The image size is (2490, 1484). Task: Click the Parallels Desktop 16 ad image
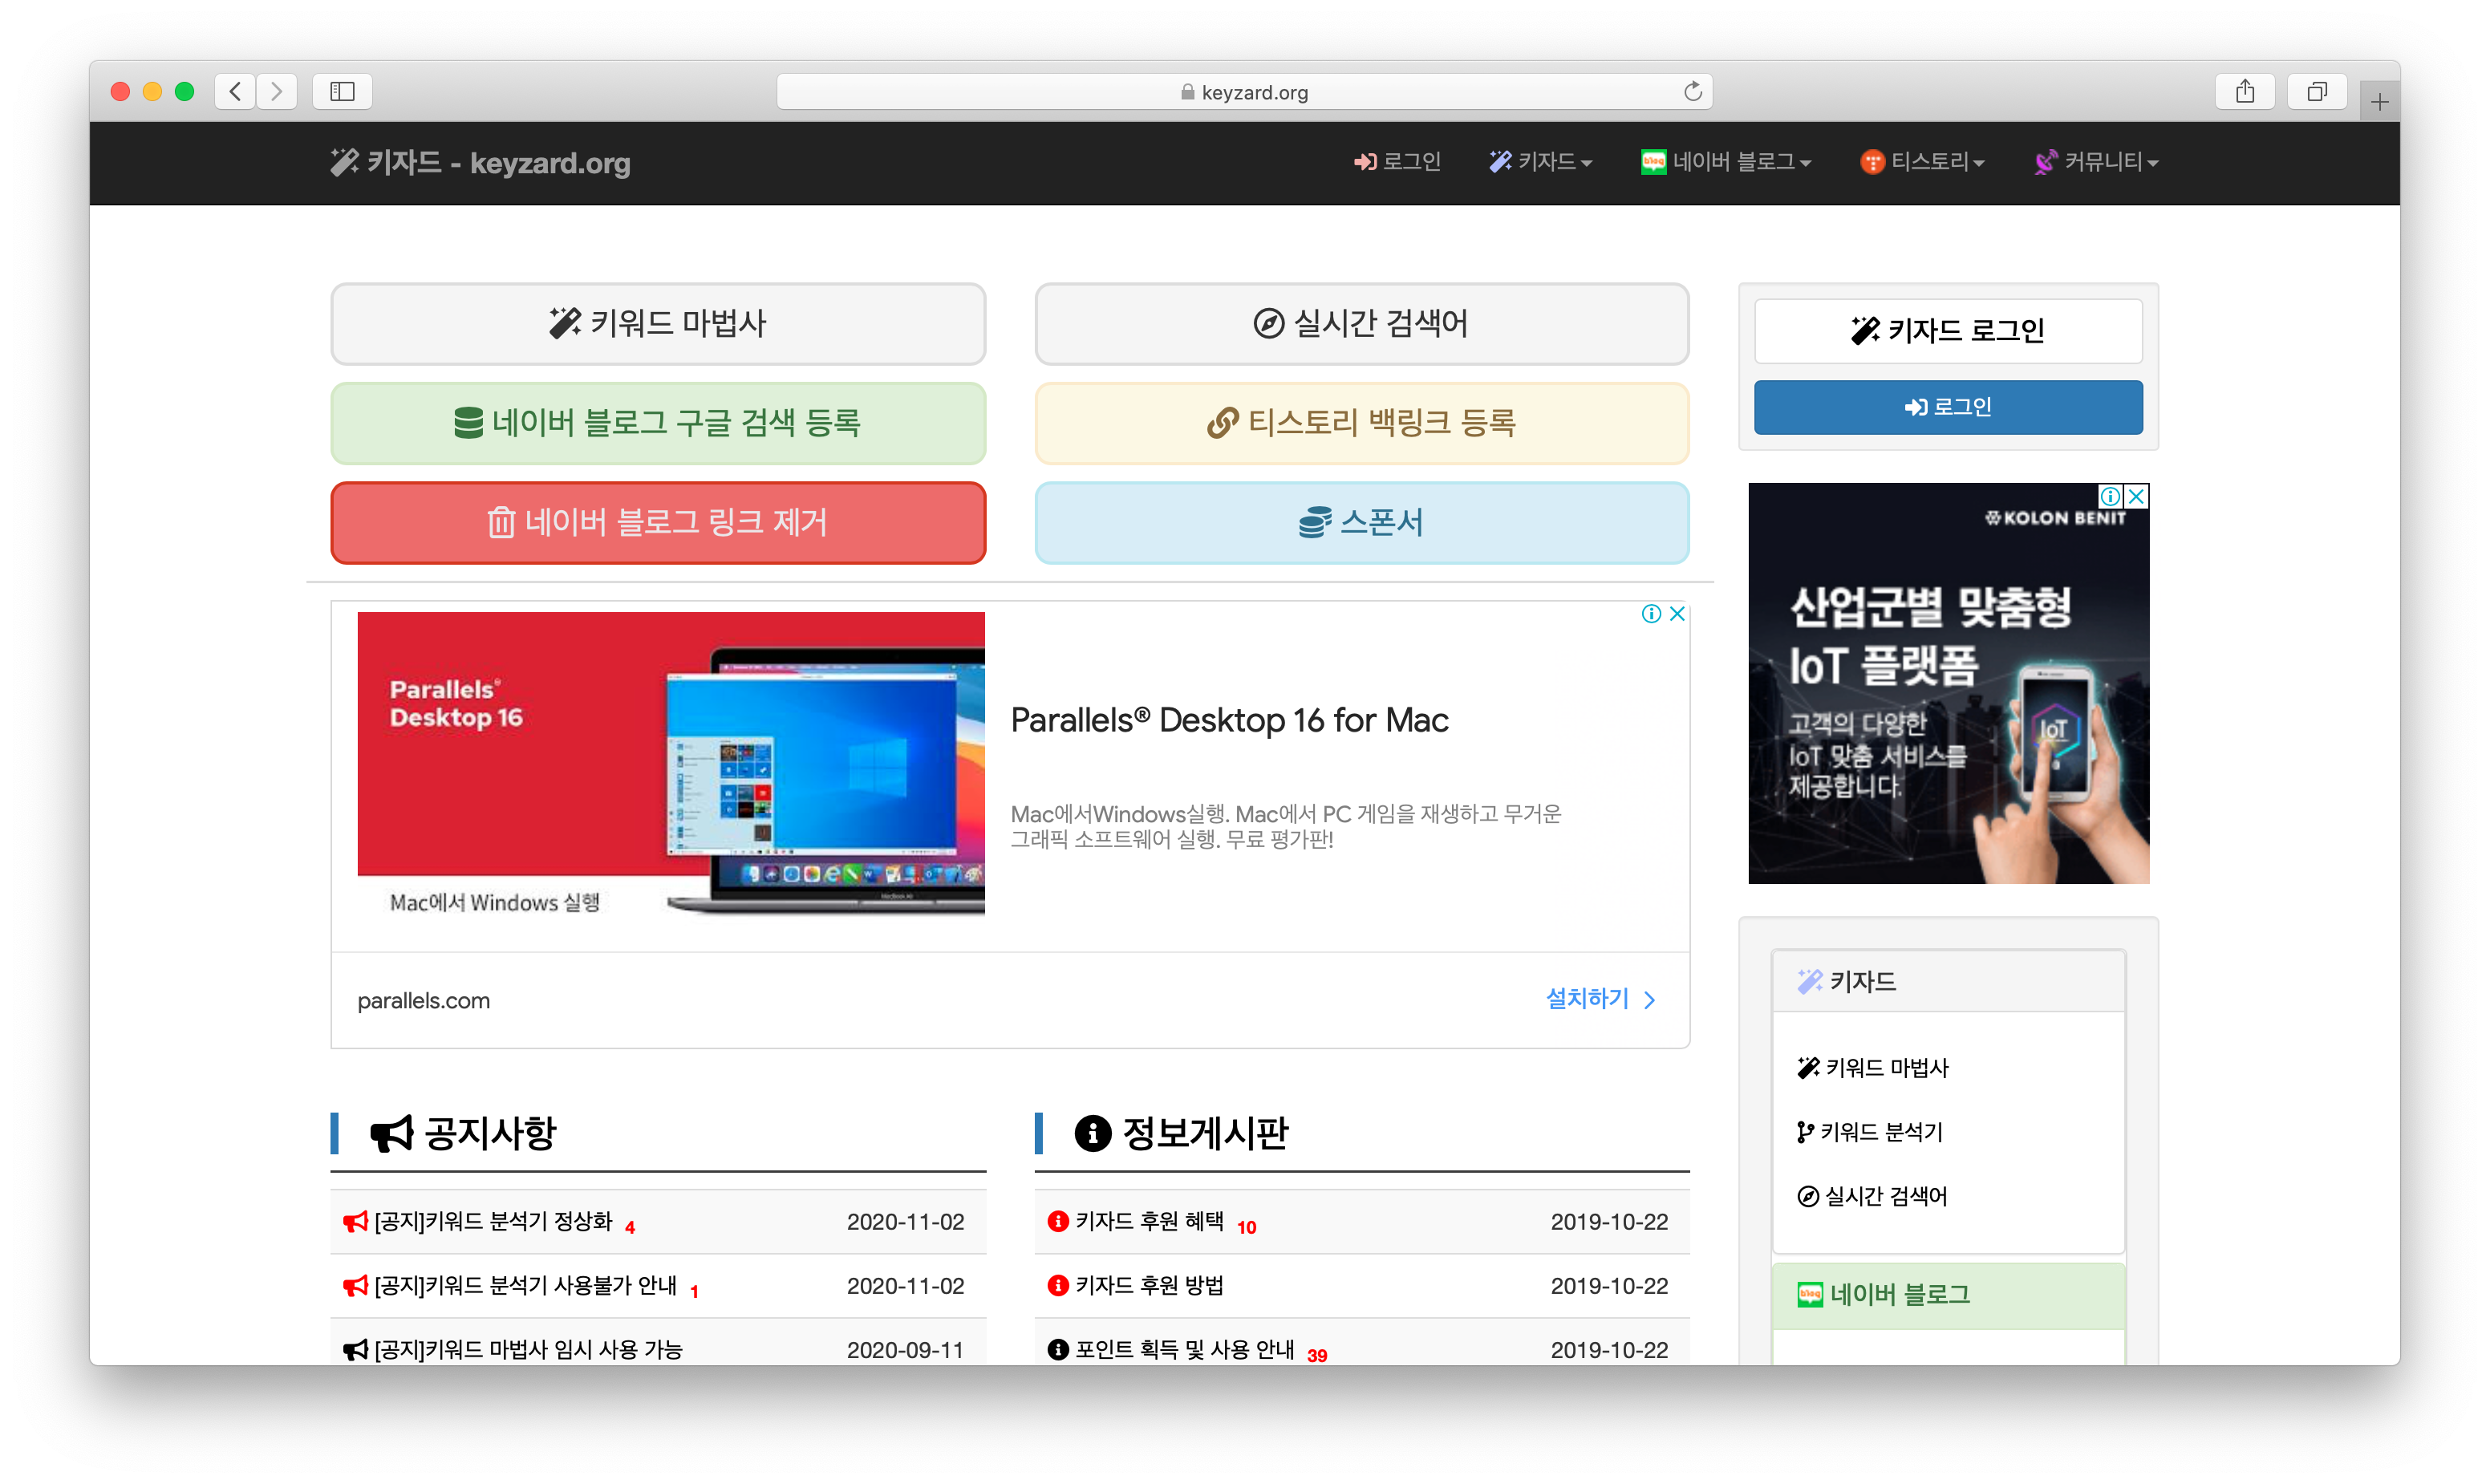coord(671,765)
